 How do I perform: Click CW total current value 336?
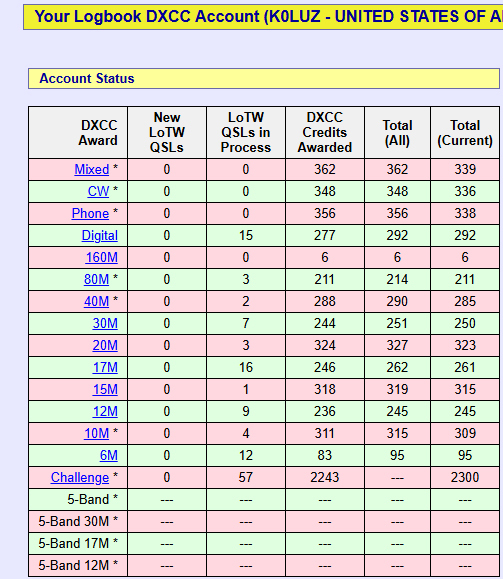tap(465, 191)
